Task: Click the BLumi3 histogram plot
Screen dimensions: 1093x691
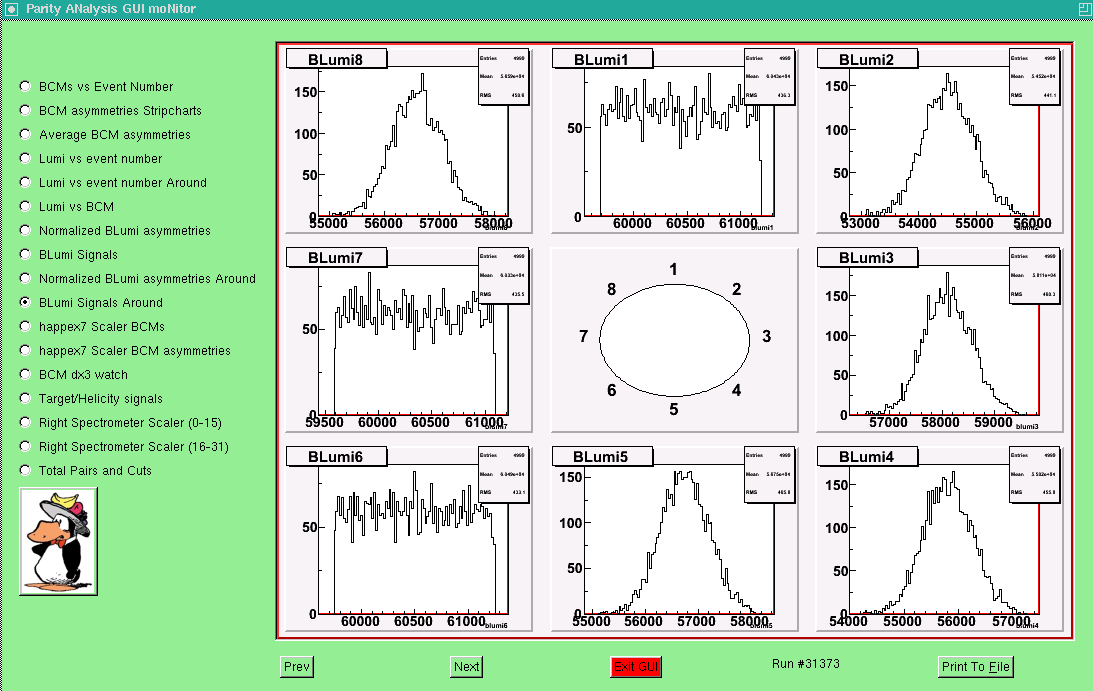Action: 940,340
